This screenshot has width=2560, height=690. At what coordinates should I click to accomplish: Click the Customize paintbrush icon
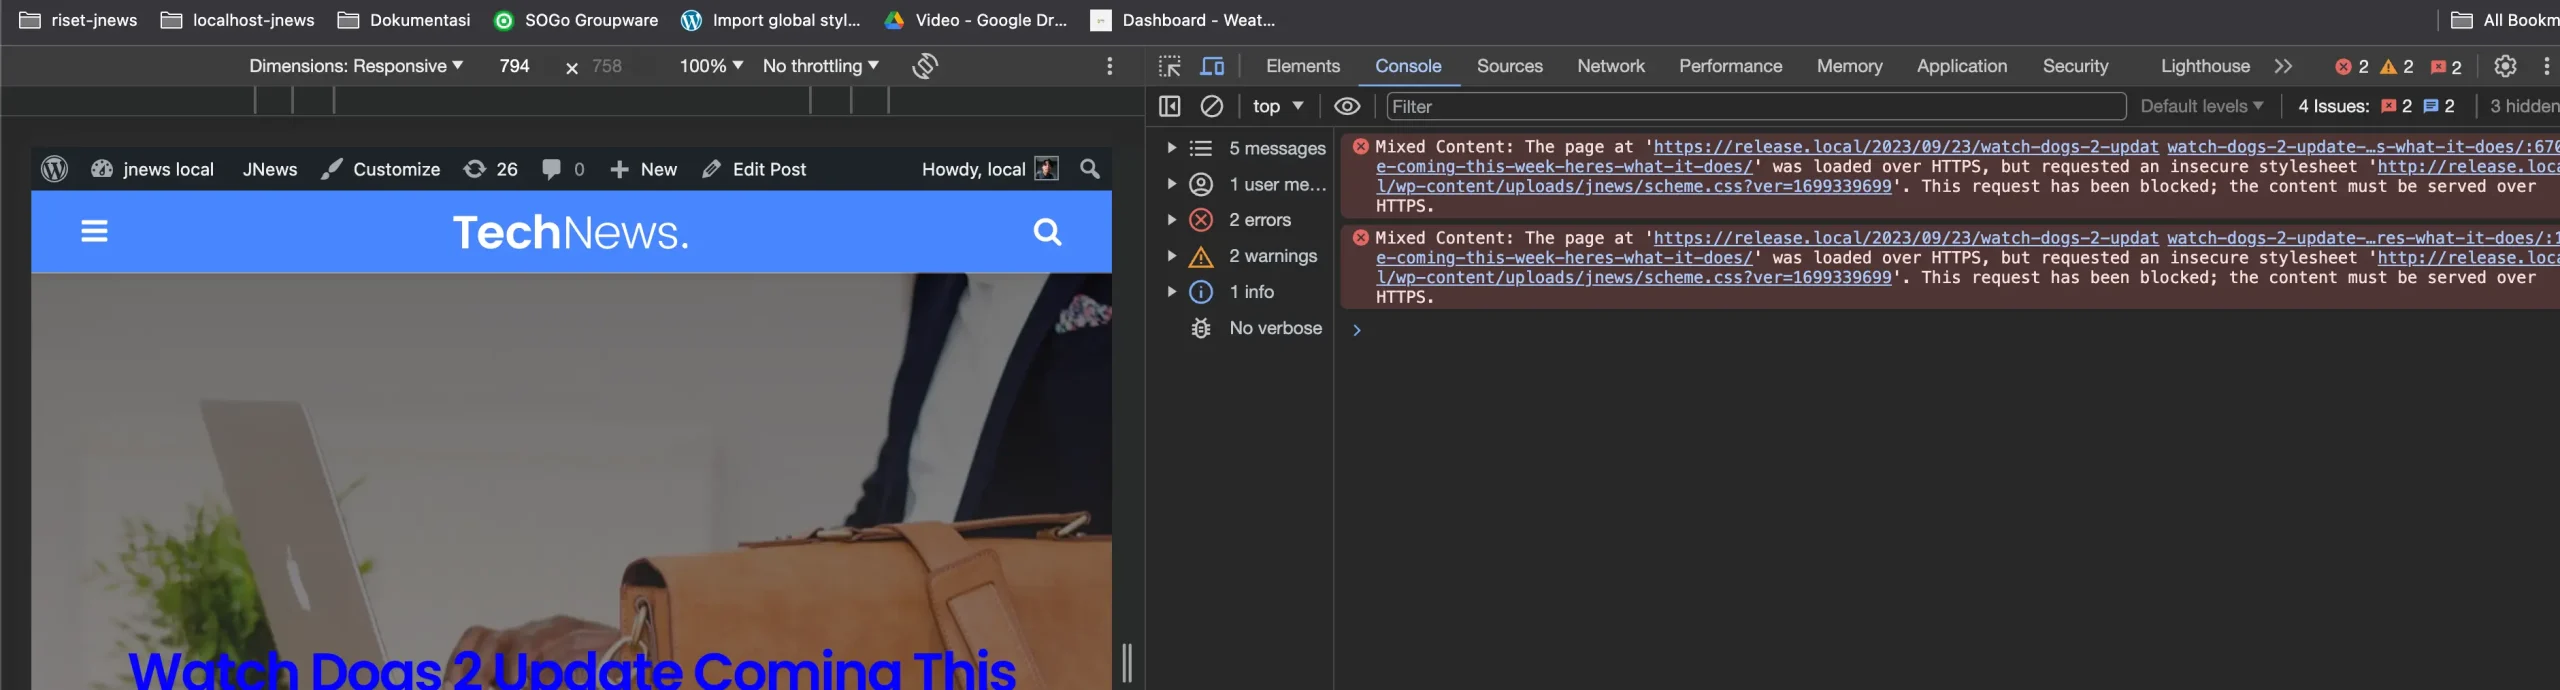332,169
